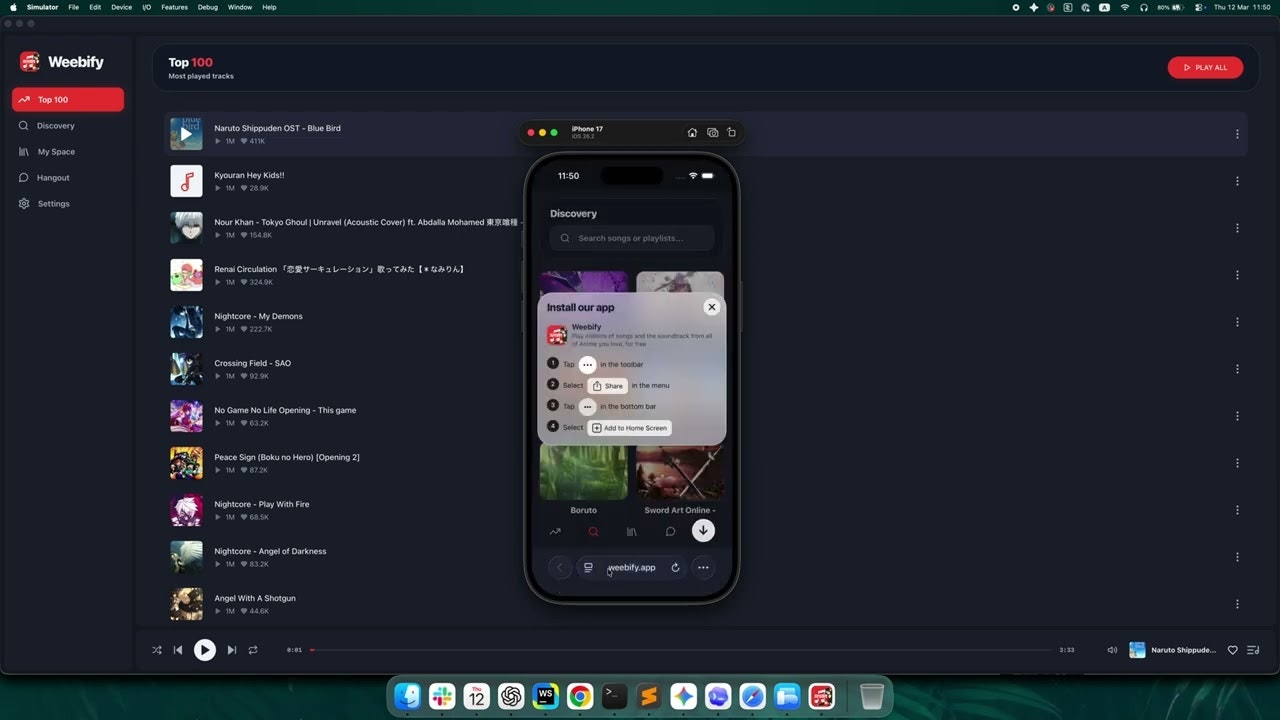
Task: Tap Safari's back button in the simulator
Action: coord(560,568)
